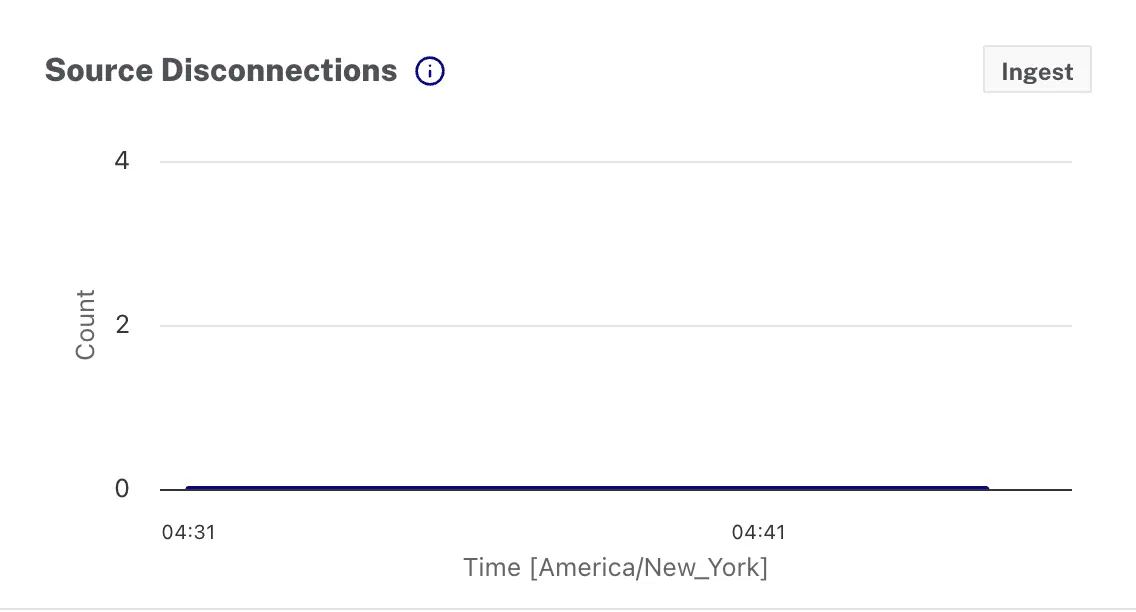Click the 04:31 time tick label
The height and width of the screenshot is (612, 1136).
189,532
